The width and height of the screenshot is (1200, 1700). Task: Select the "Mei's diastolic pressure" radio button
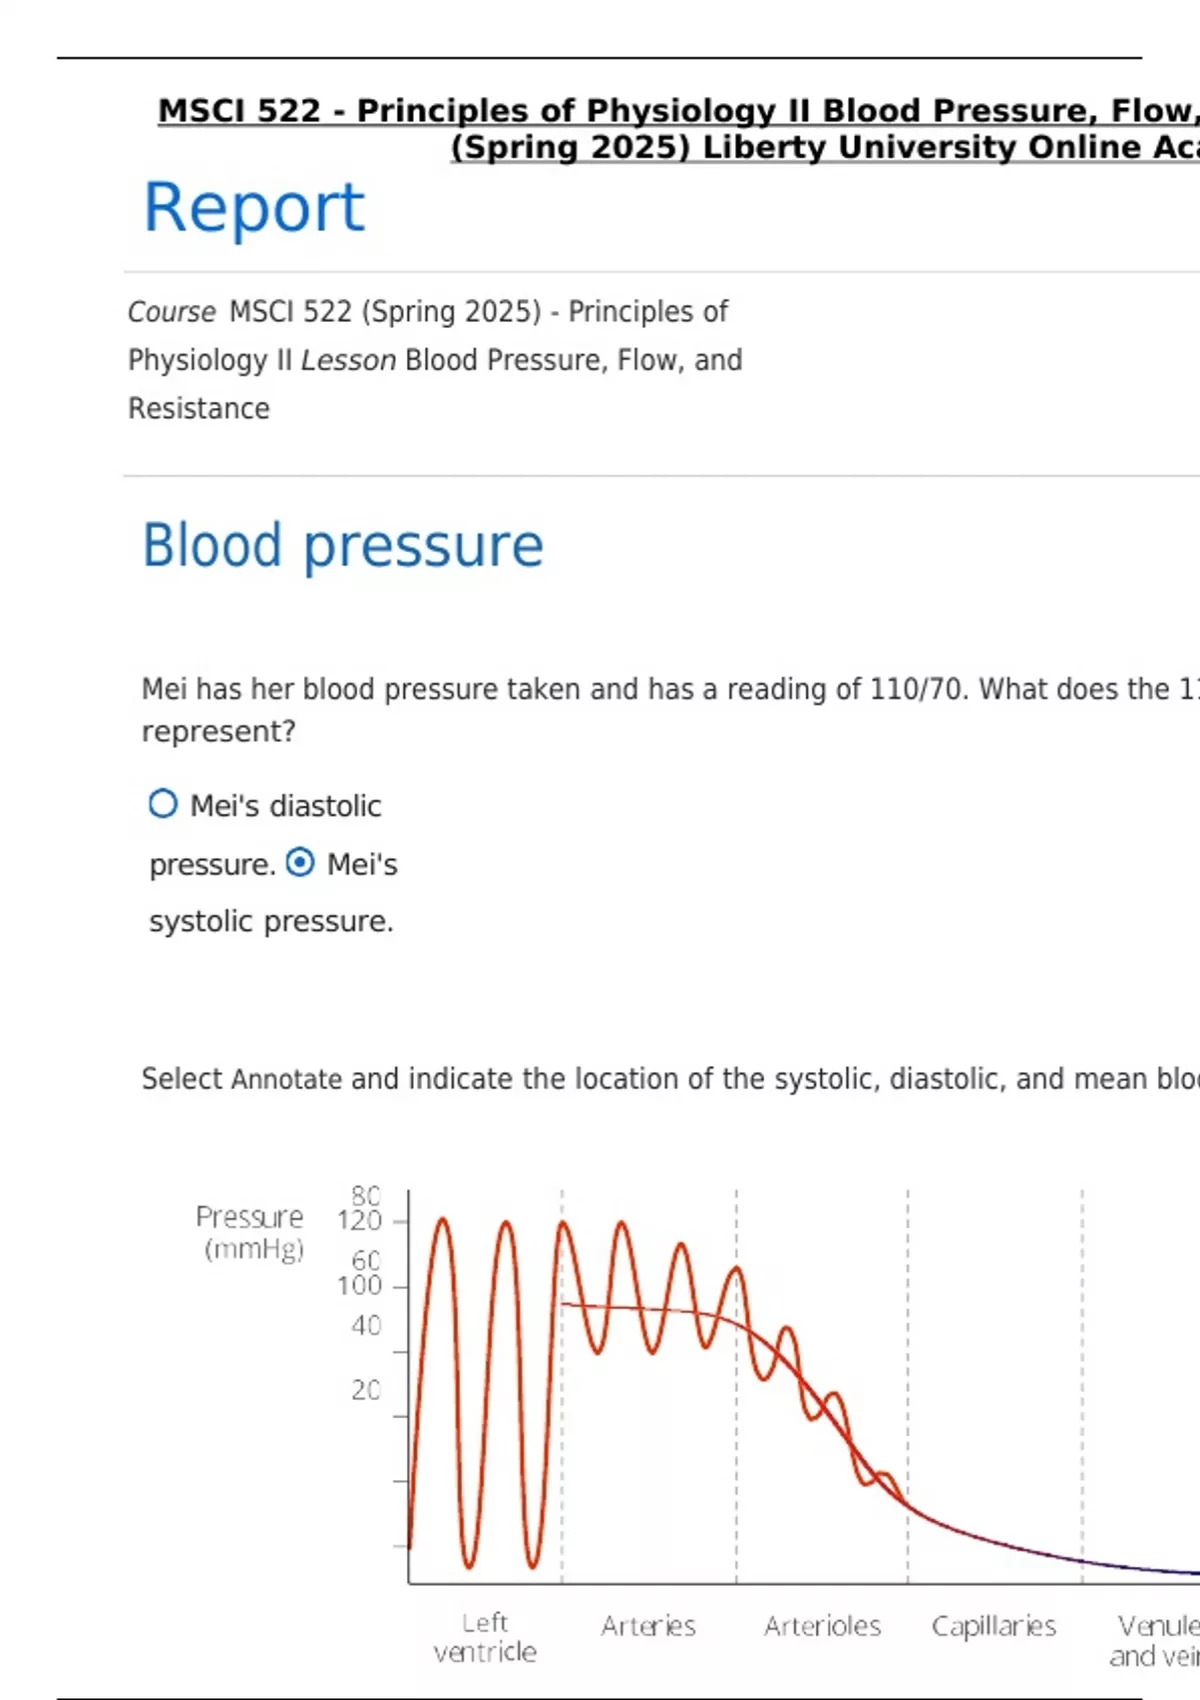163,804
